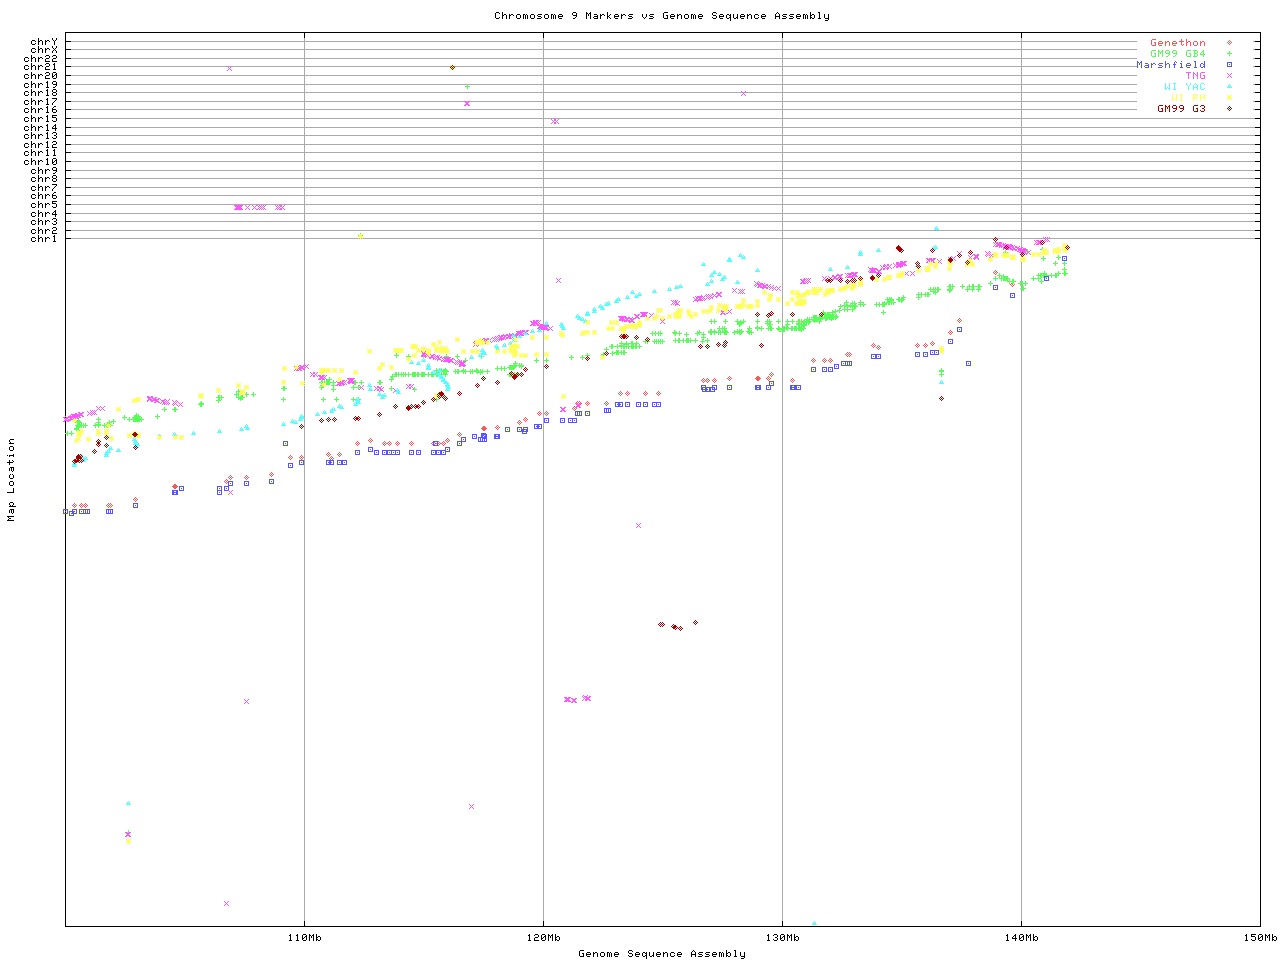Click the chart title Chromosome 9 Markers
Image resolution: width=1280 pixels, height=960 pixels.
coord(661,16)
